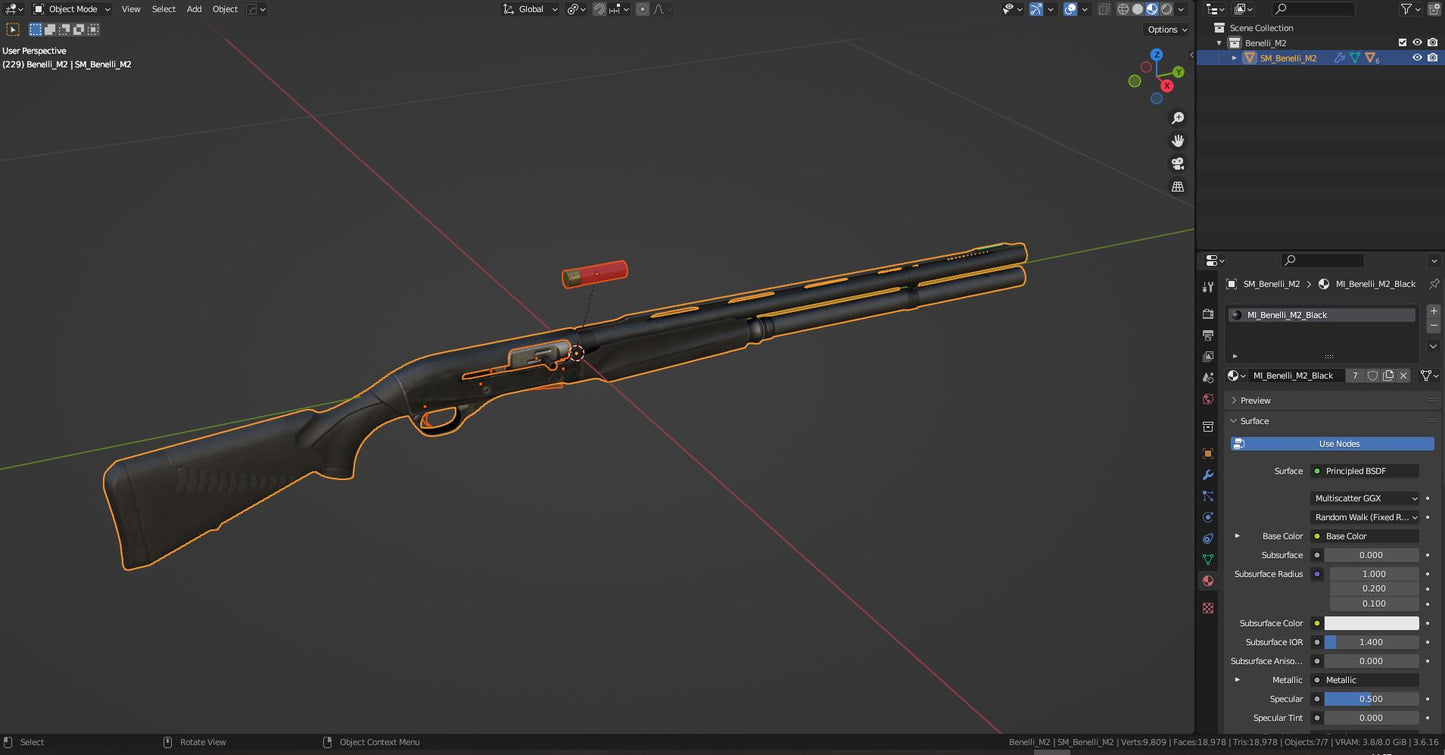Click the viewport Zoom magnifier icon
This screenshot has width=1445, height=755.
tap(1178, 117)
